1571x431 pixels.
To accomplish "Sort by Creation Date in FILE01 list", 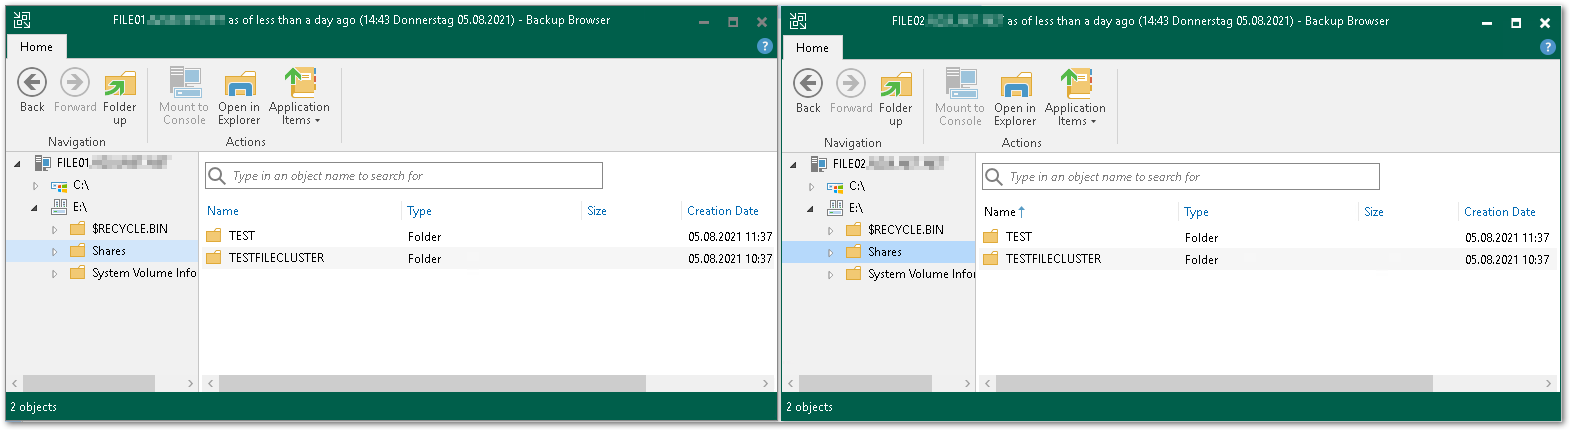I will (x=722, y=211).
